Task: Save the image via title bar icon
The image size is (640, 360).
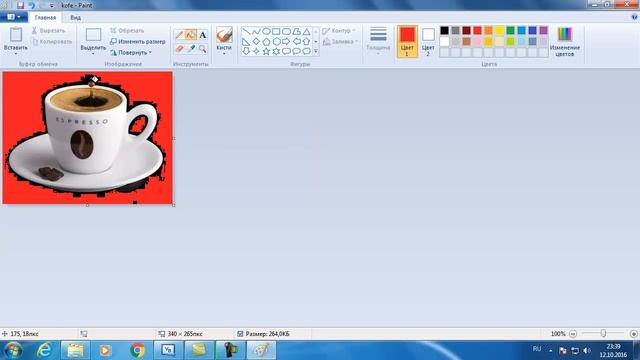Action: (x=20, y=5)
